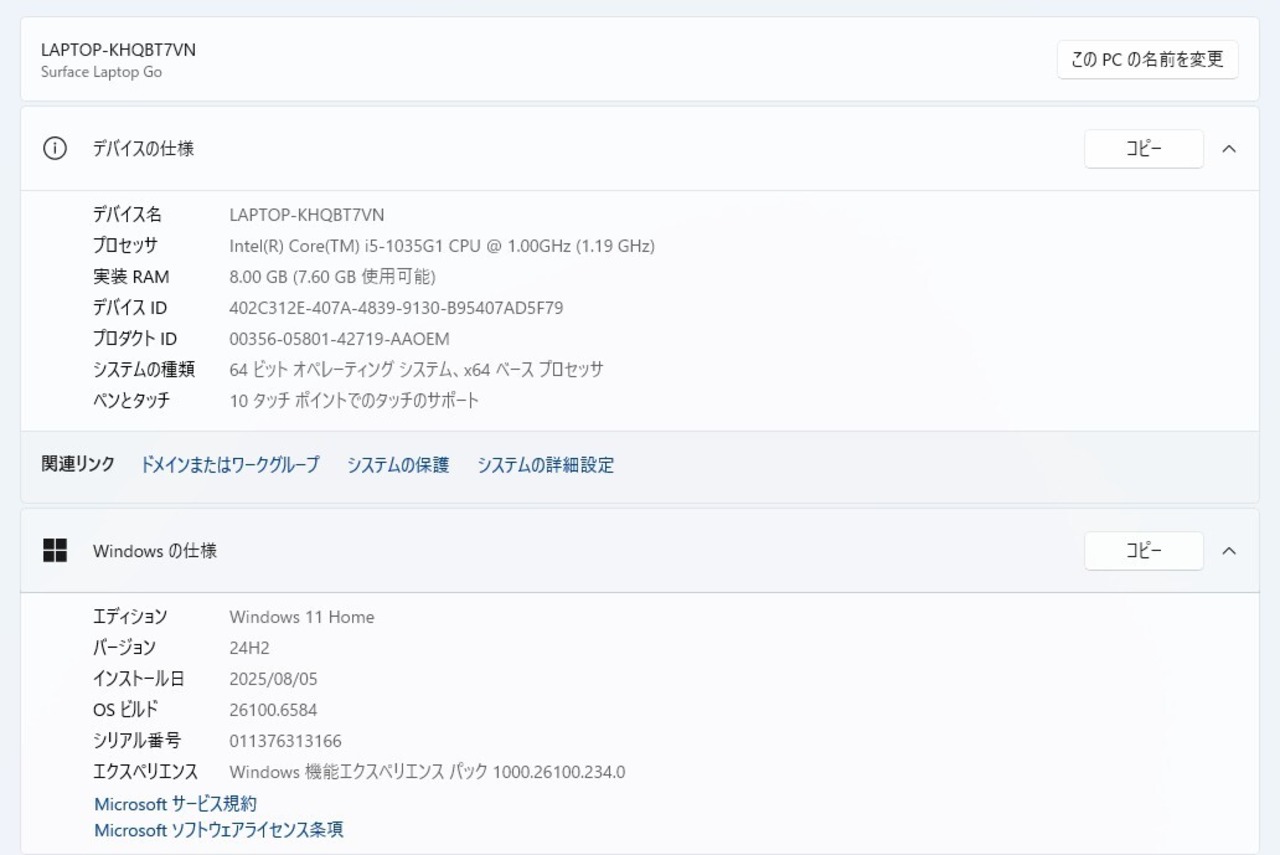This screenshot has width=1280, height=855.
Task: Click the Surface Laptop Go model text
Action: click(101, 72)
